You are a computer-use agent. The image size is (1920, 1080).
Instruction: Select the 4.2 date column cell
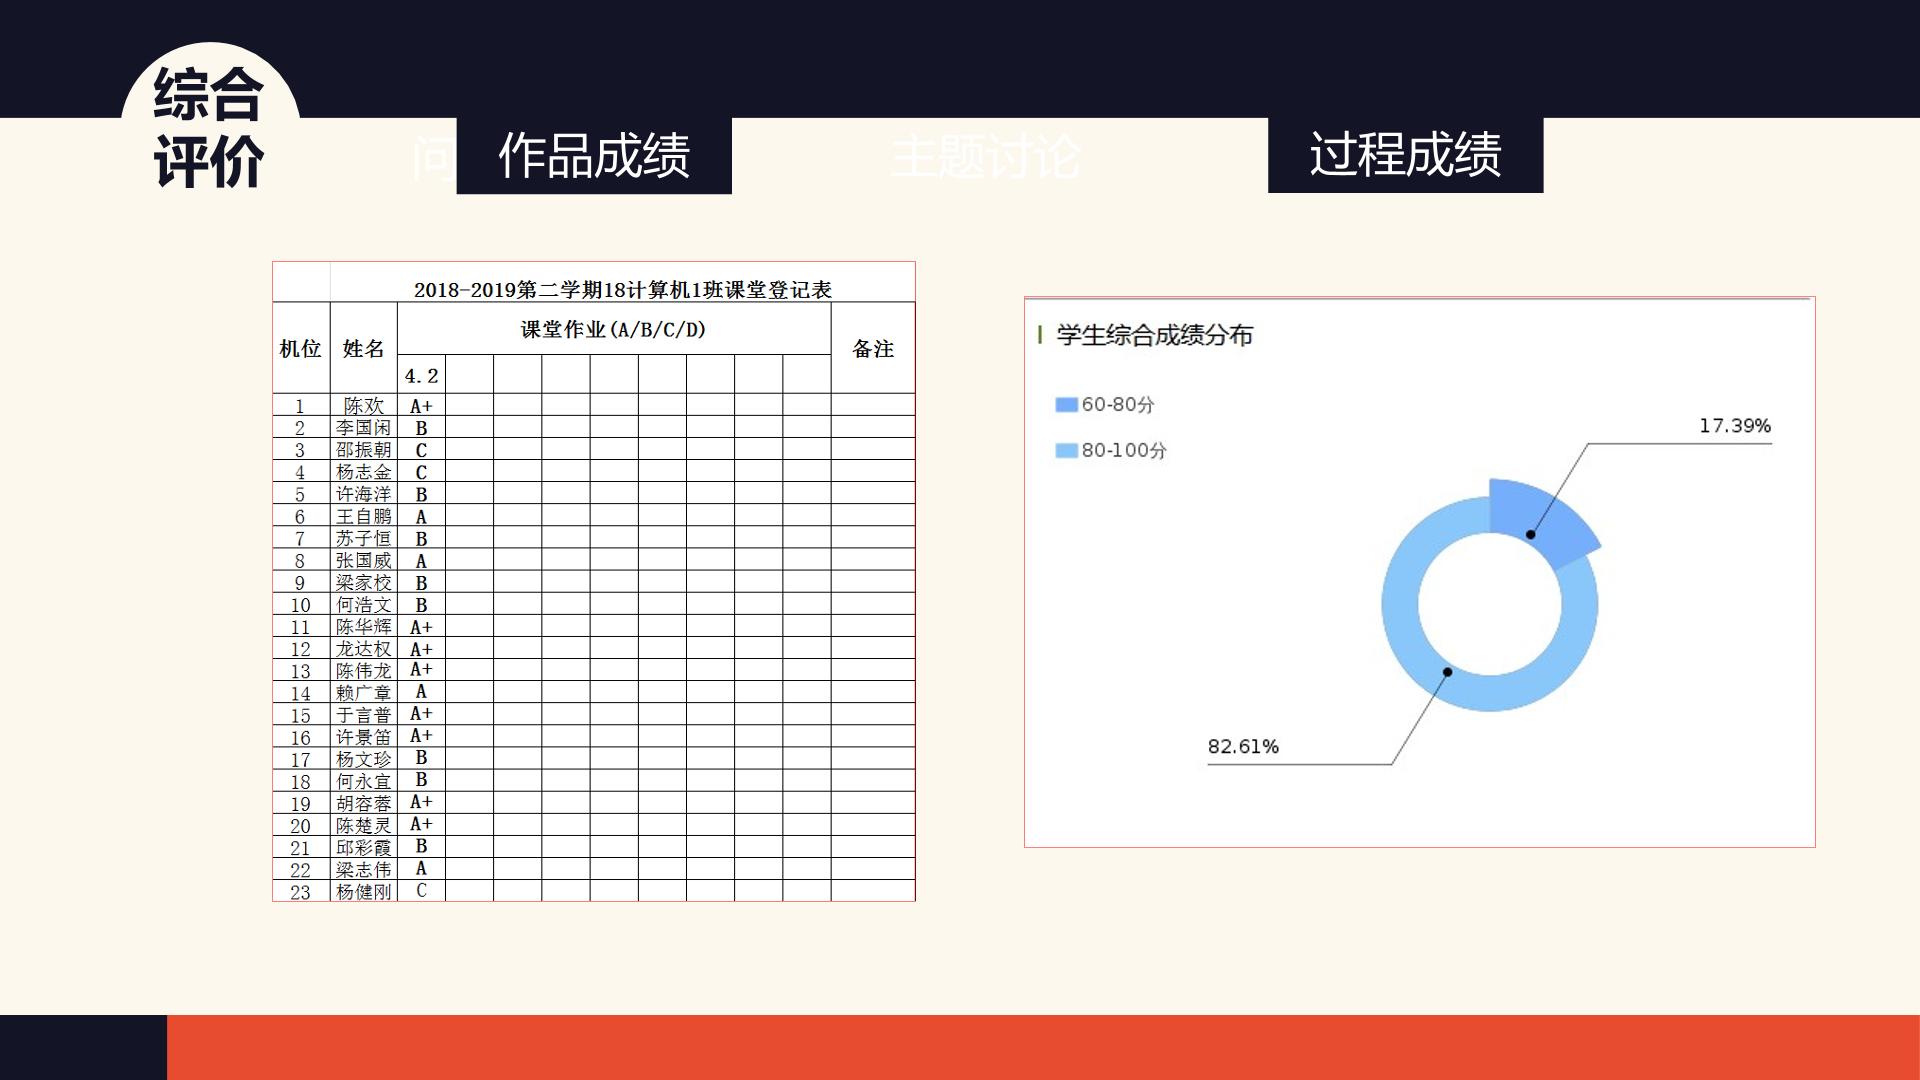[x=421, y=375]
